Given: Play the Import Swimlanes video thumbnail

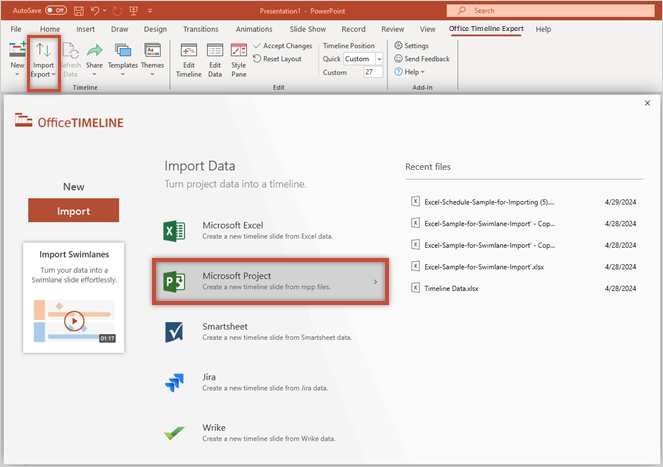Looking at the screenshot, I should pos(74,321).
